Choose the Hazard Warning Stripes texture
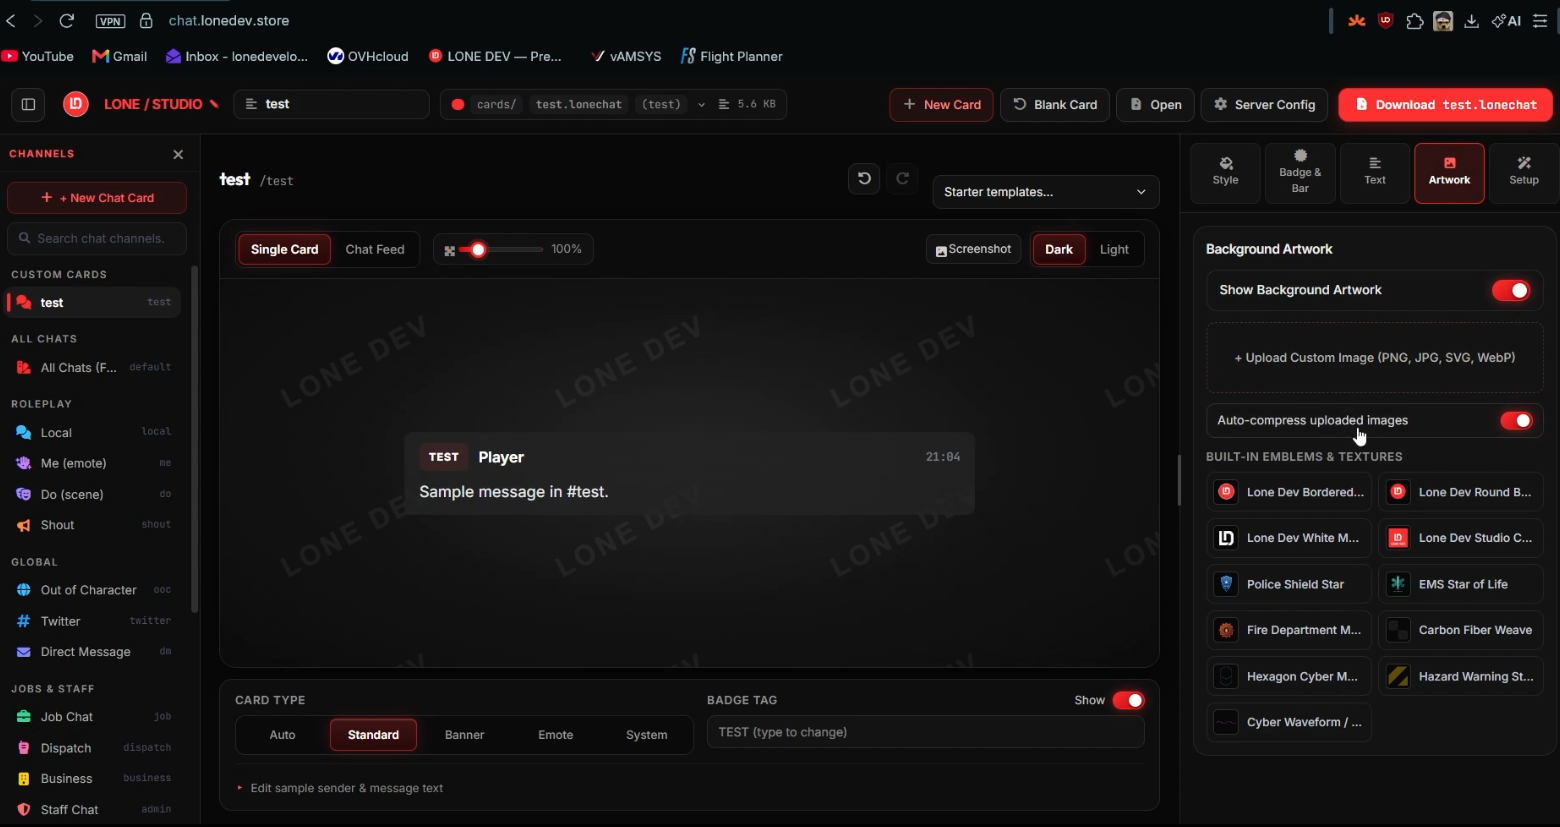The image size is (1560, 827). tap(1461, 676)
